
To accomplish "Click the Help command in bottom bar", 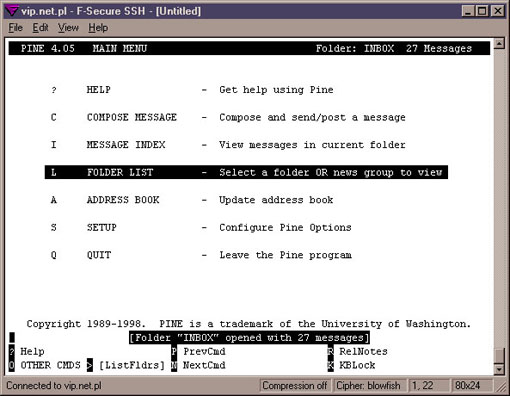I will click(x=32, y=351).
